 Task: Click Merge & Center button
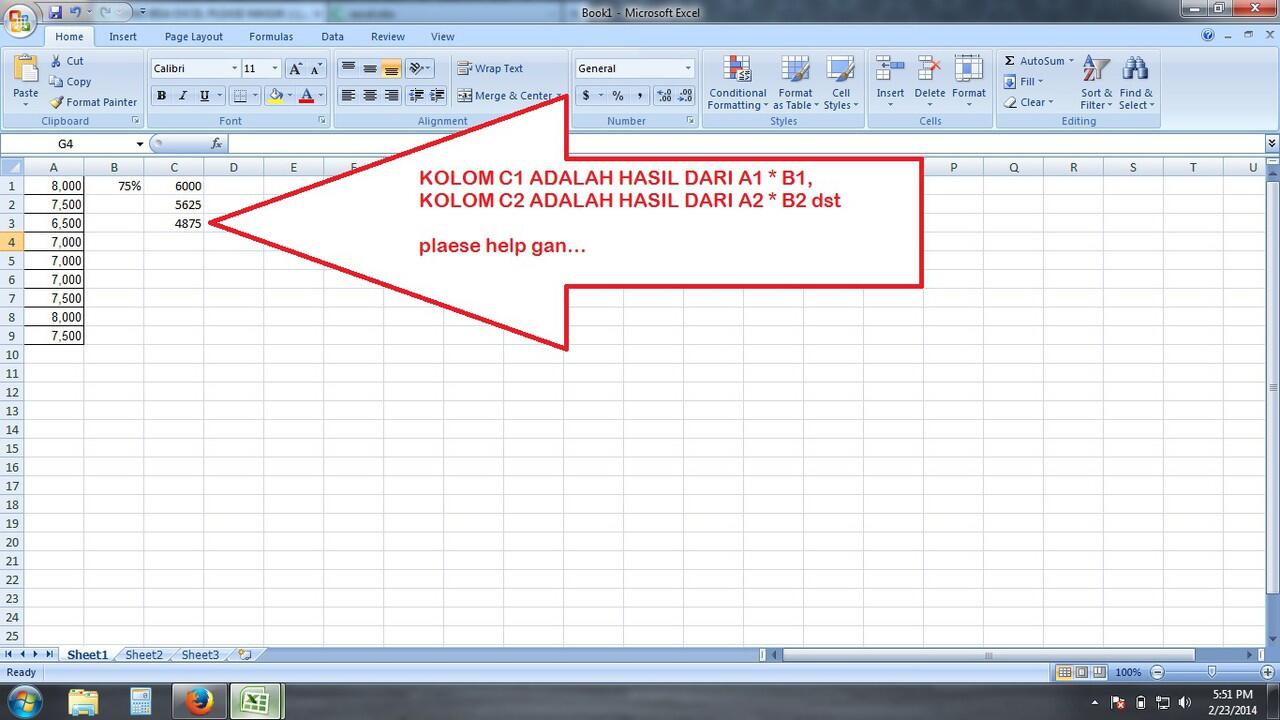tap(504, 96)
